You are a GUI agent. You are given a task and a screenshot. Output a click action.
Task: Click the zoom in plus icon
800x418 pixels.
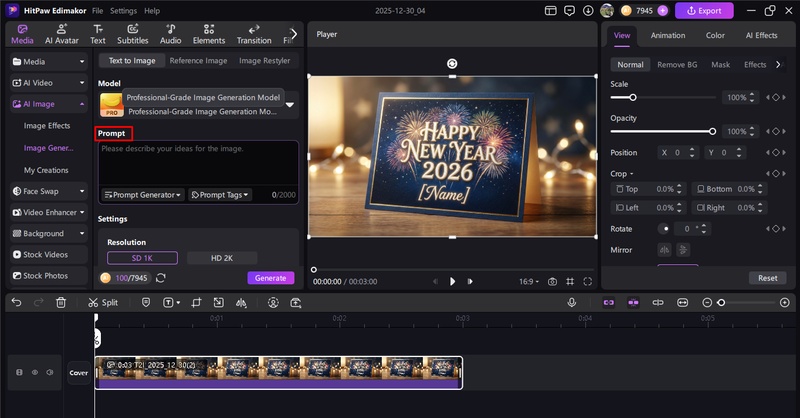785,303
